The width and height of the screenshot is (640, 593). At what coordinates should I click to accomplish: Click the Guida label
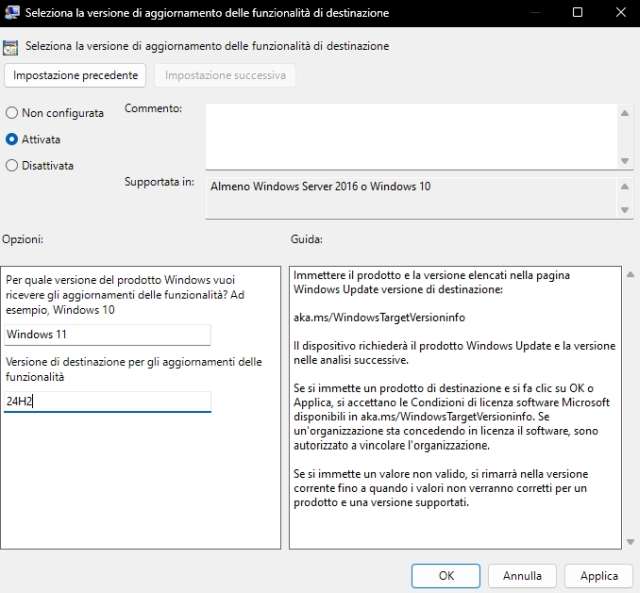(x=307, y=239)
